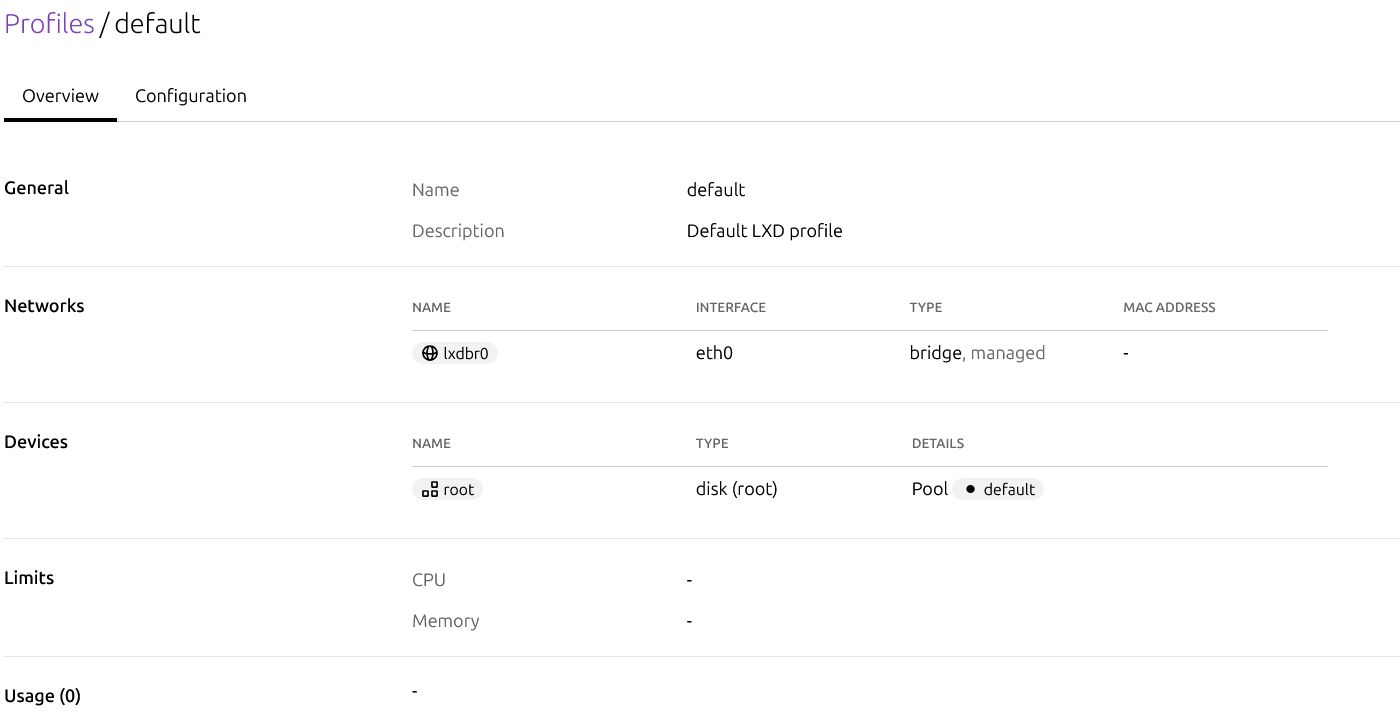Viewport: 1400px width, 725px height.
Task: Open the Profiles breadcrumb link
Action: 49,24
